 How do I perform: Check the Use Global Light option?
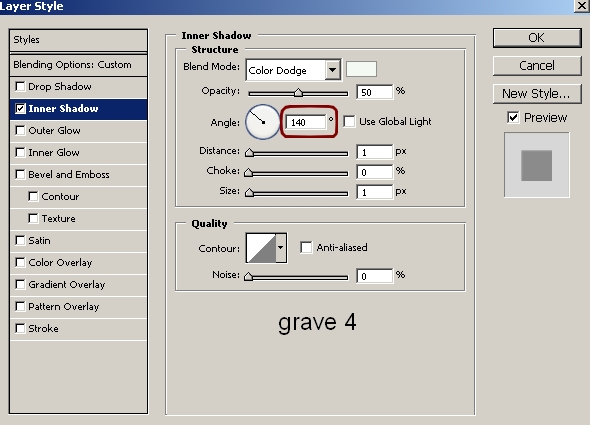point(349,122)
